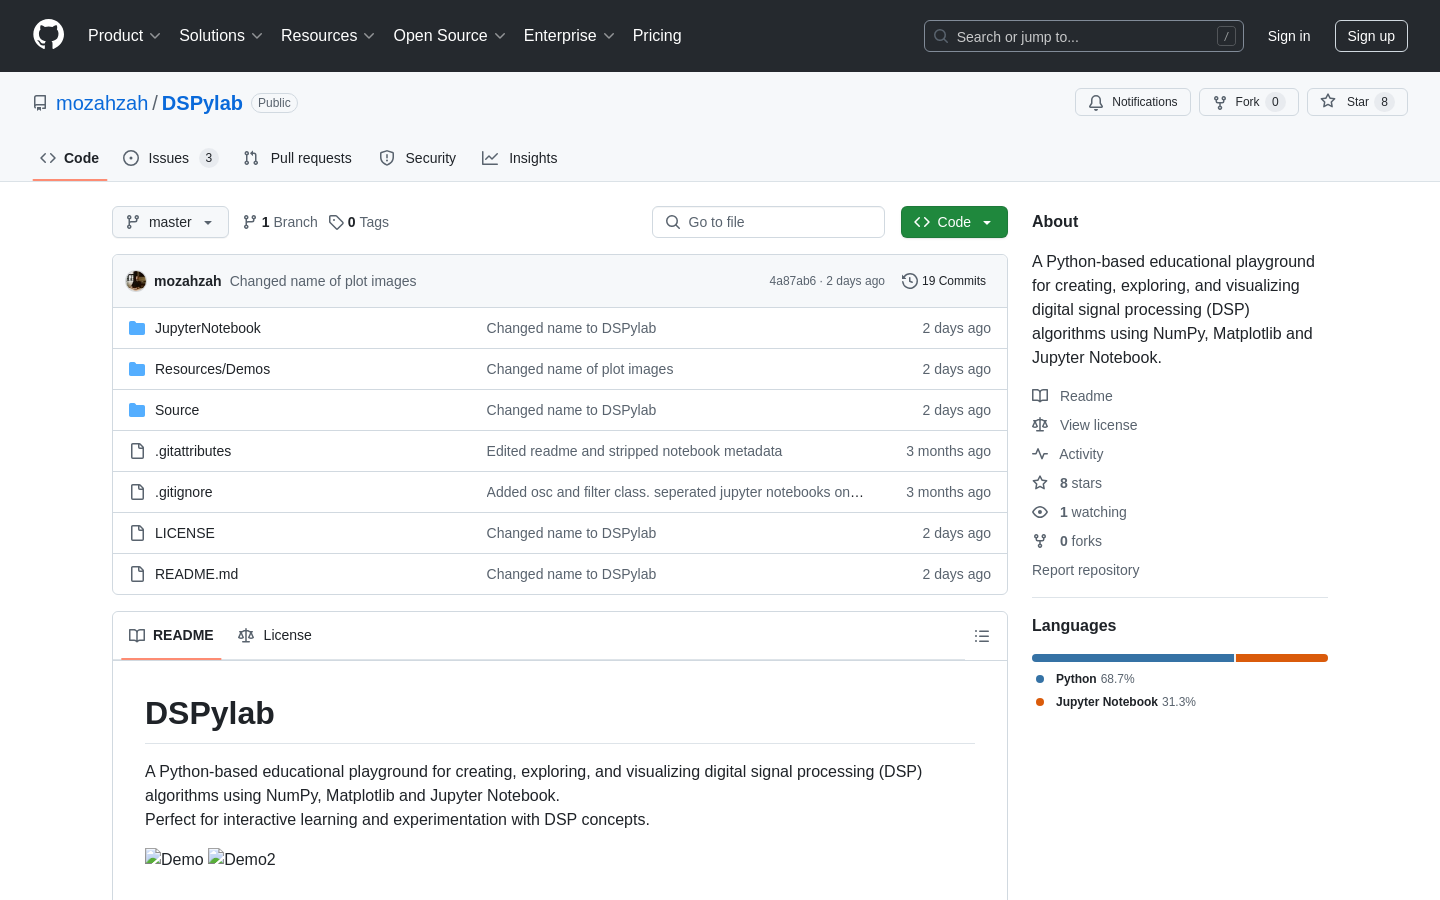Click the JupyterNotebook folder icon
1440x900 pixels.
tap(137, 328)
